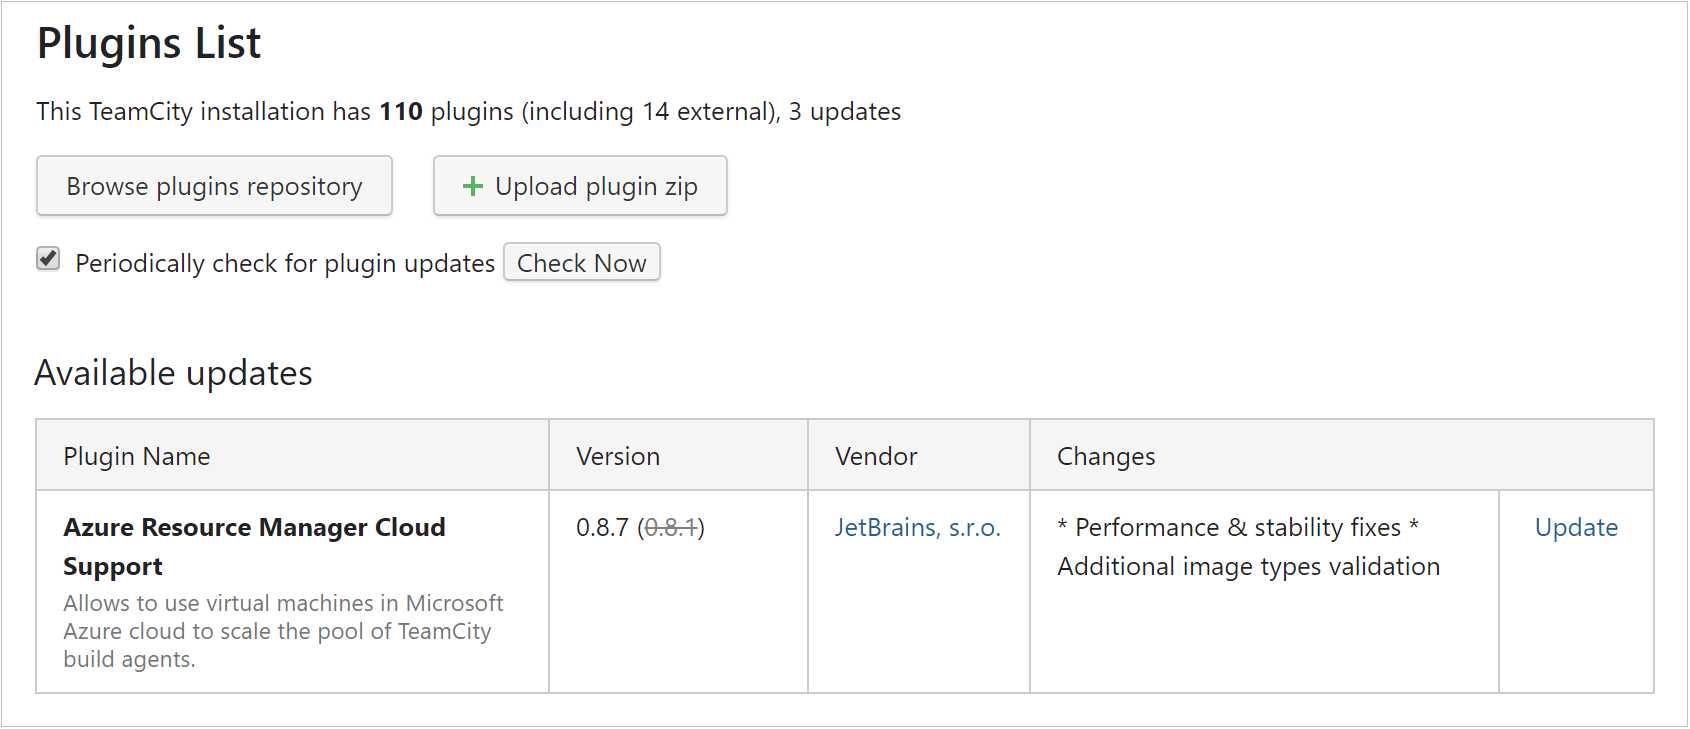Screen dimensions: 1690x729
Task: Click the 'Periodically check for plugin updates' label
Action: (285, 264)
